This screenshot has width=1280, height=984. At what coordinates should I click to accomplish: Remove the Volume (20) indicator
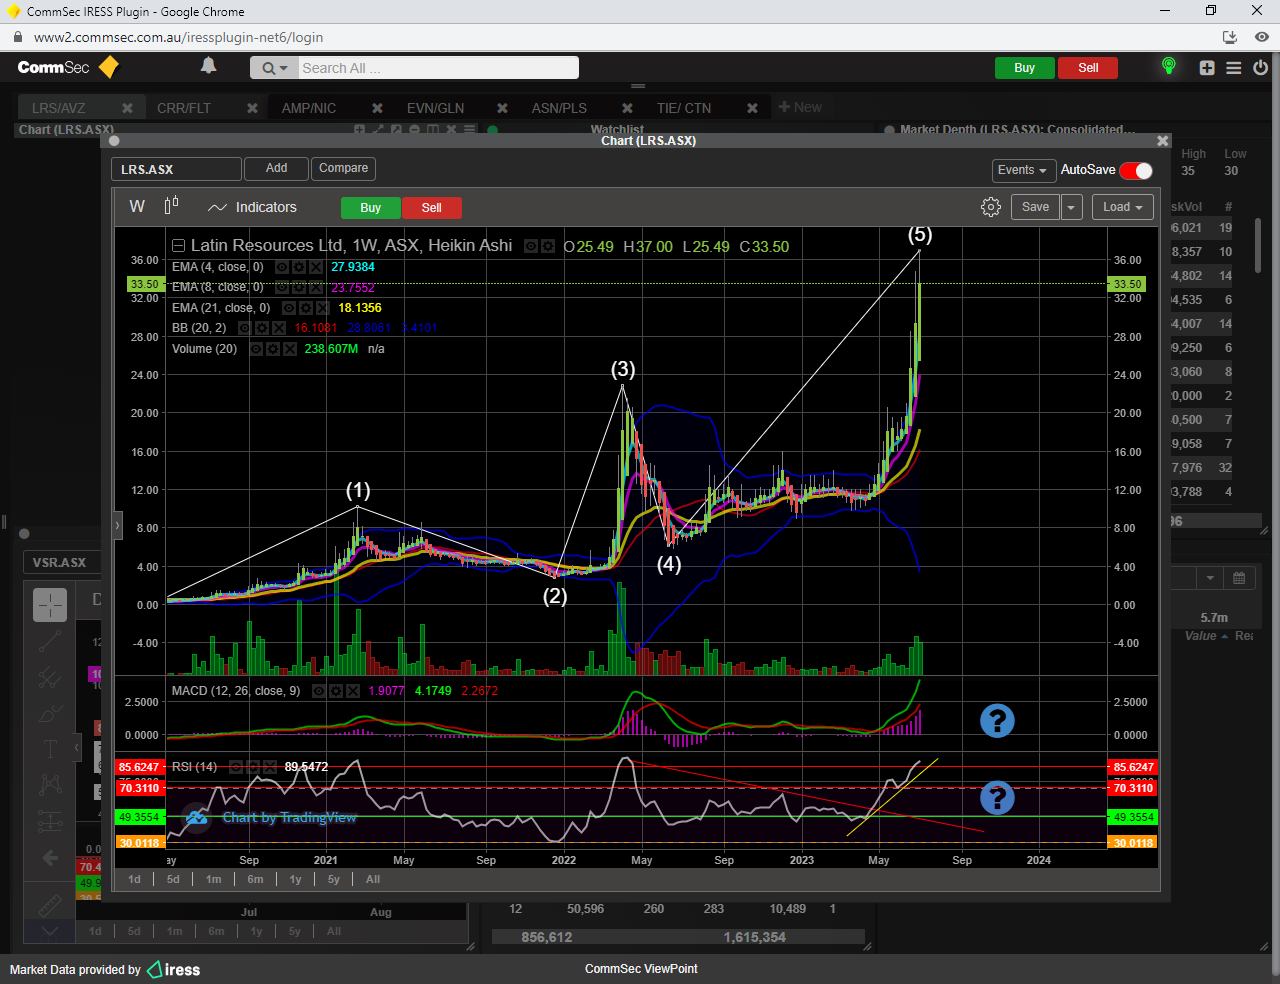click(290, 349)
